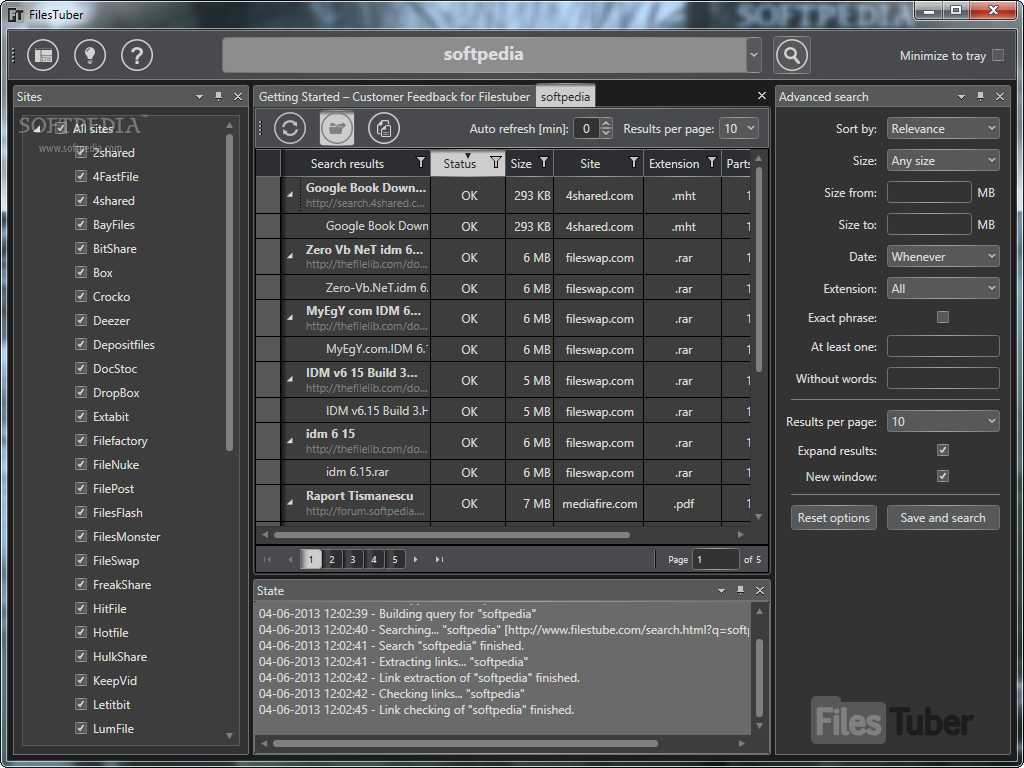Open toolbar Results per page dropdown

739,129
